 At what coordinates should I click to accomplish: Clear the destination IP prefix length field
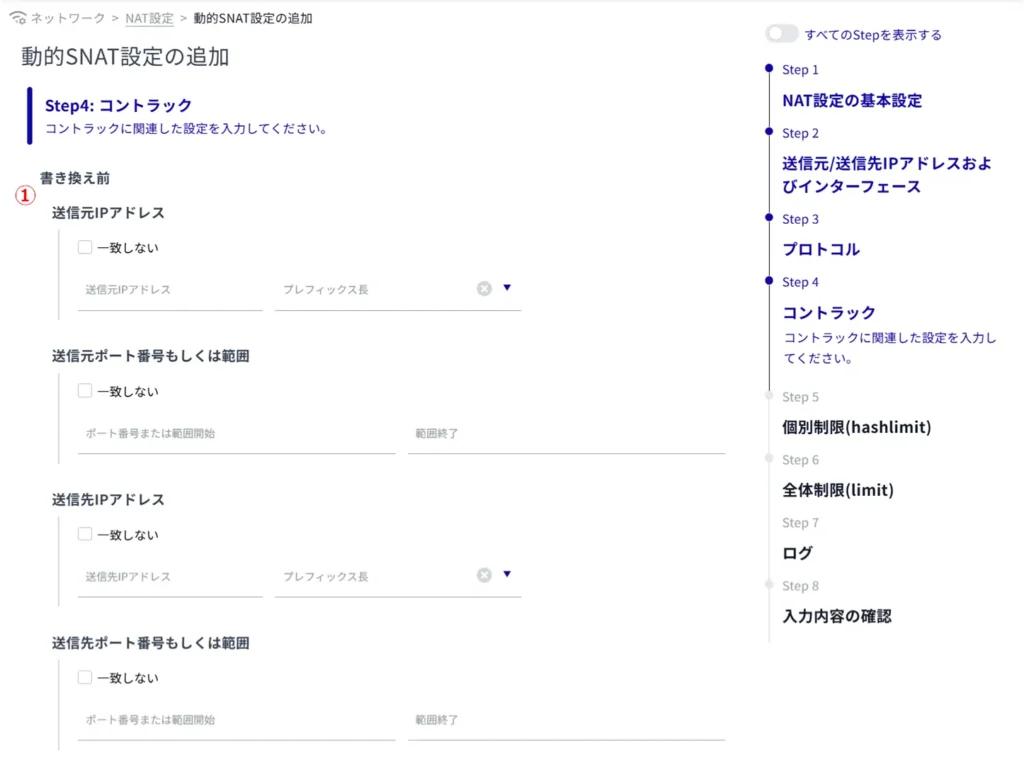point(484,575)
